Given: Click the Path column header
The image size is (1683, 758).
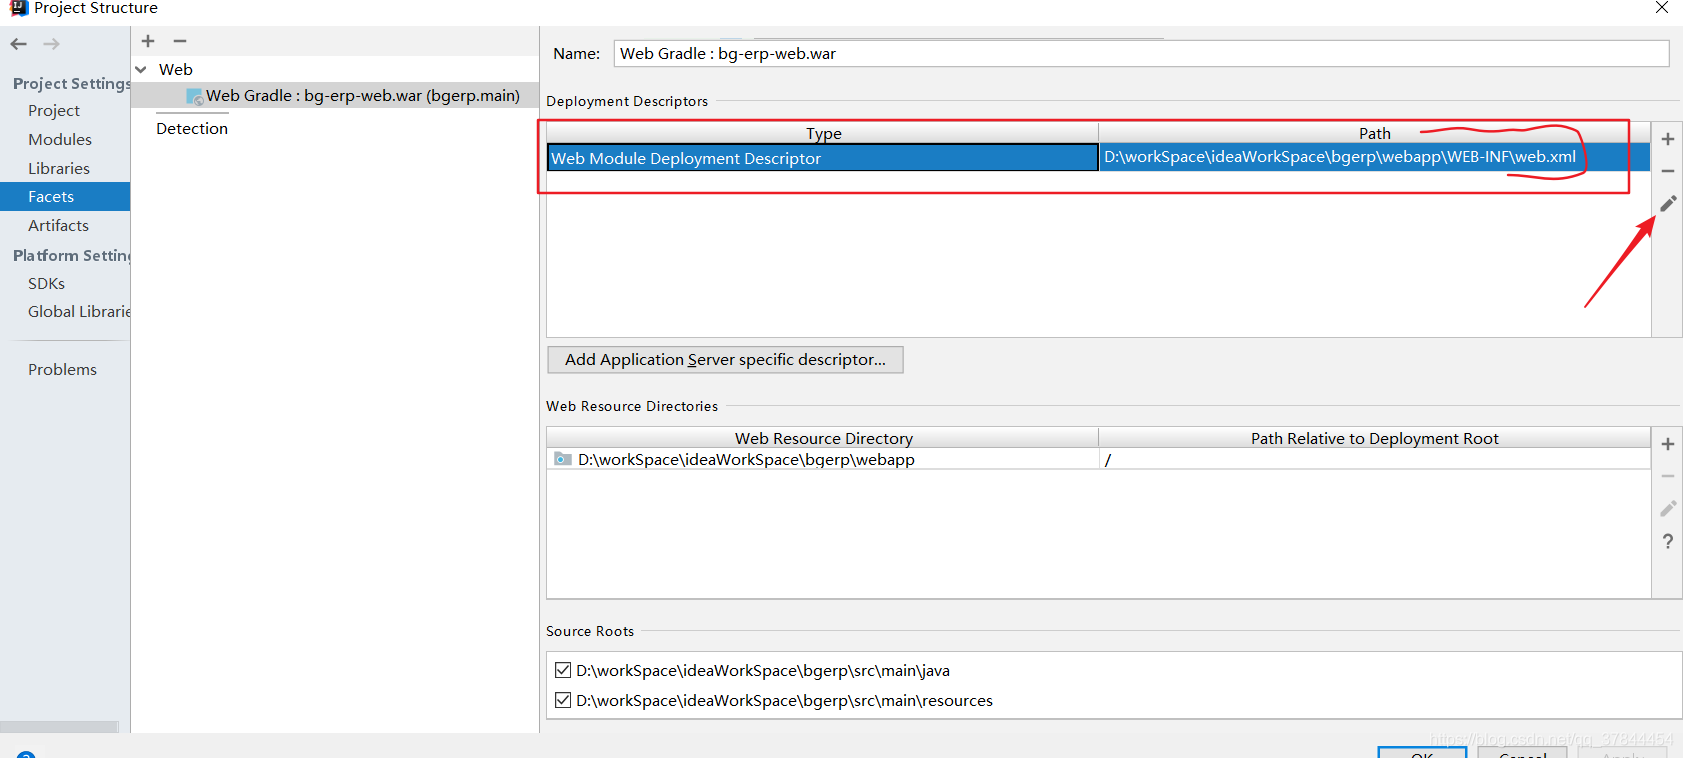Looking at the screenshot, I should point(1375,133).
